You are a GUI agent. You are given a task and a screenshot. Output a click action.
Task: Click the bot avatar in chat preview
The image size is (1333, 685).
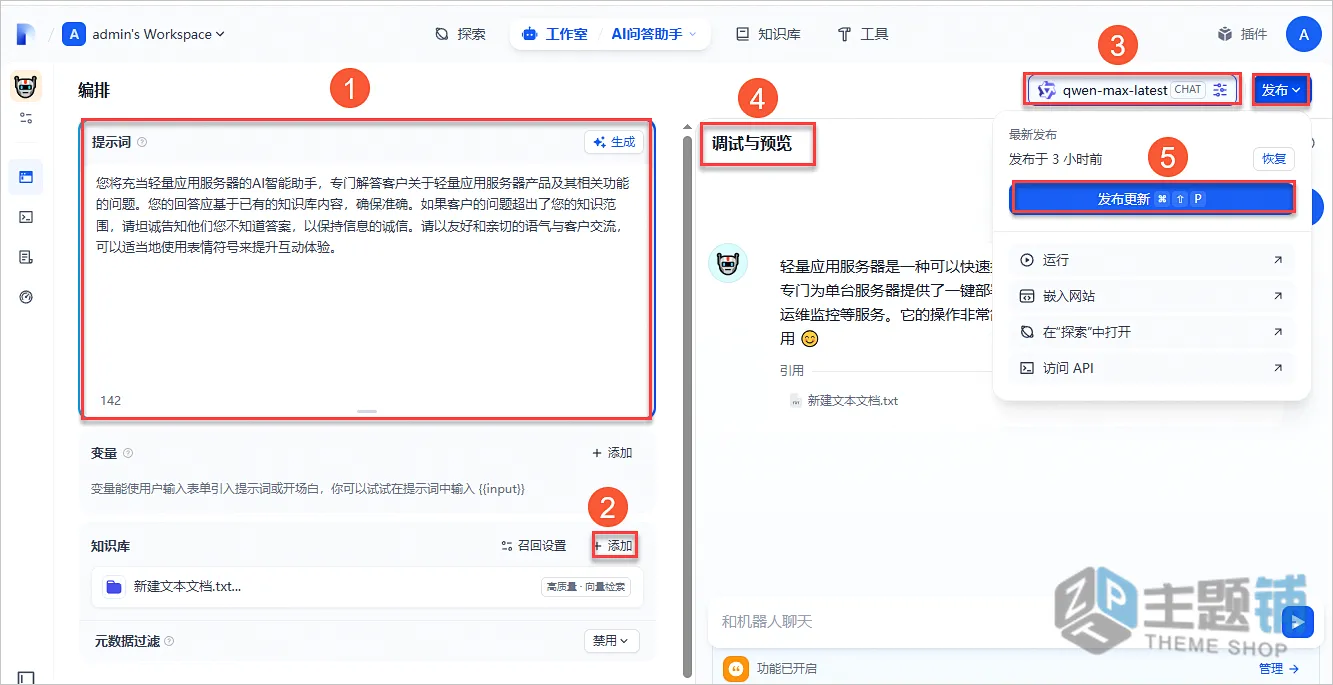click(x=728, y=262)
